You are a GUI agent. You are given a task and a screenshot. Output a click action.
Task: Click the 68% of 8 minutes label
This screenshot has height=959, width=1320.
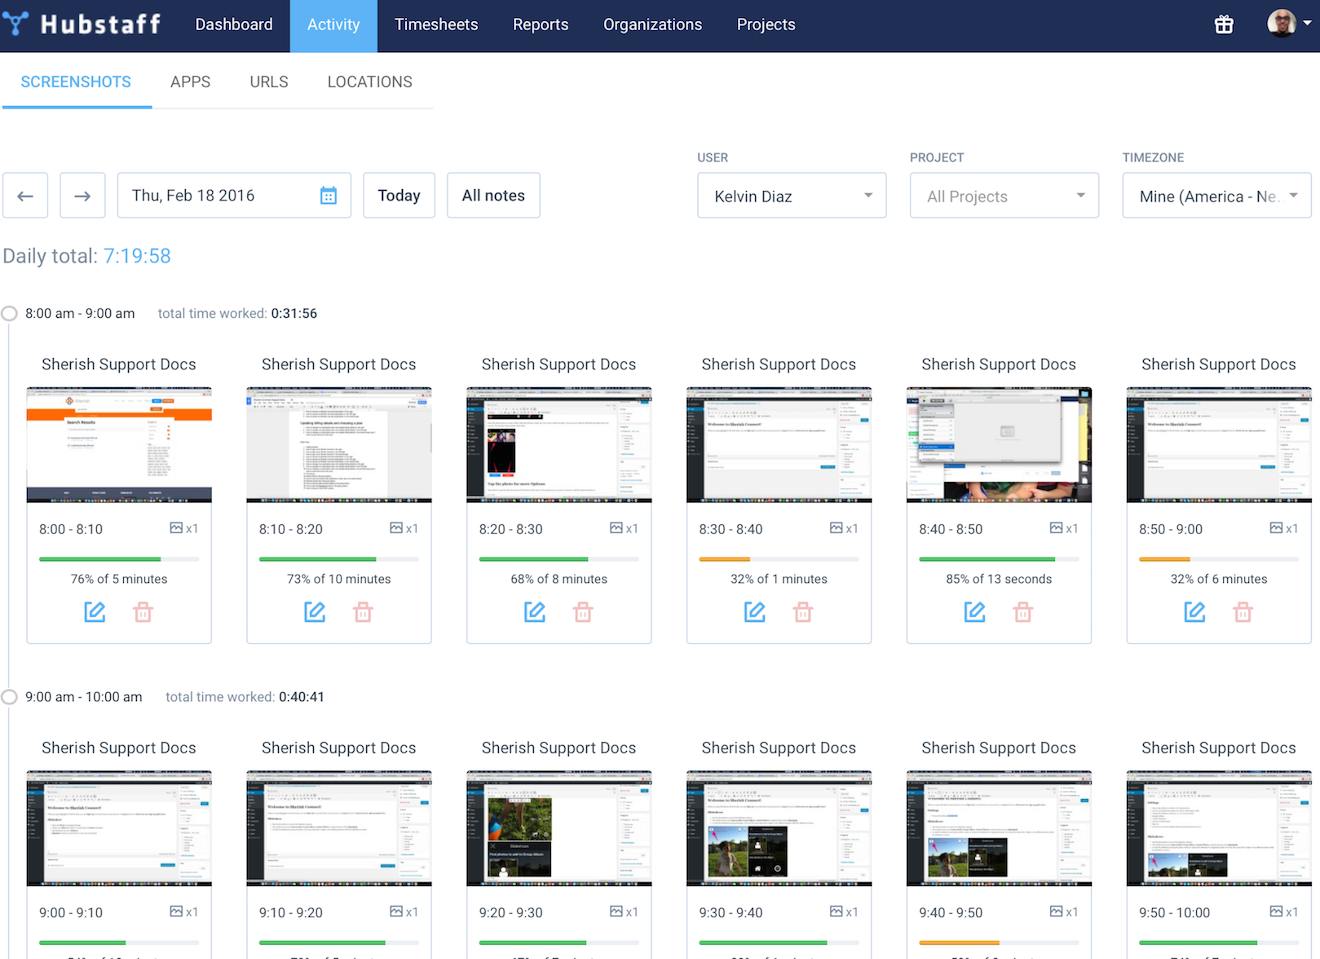(x=559, y=579)
